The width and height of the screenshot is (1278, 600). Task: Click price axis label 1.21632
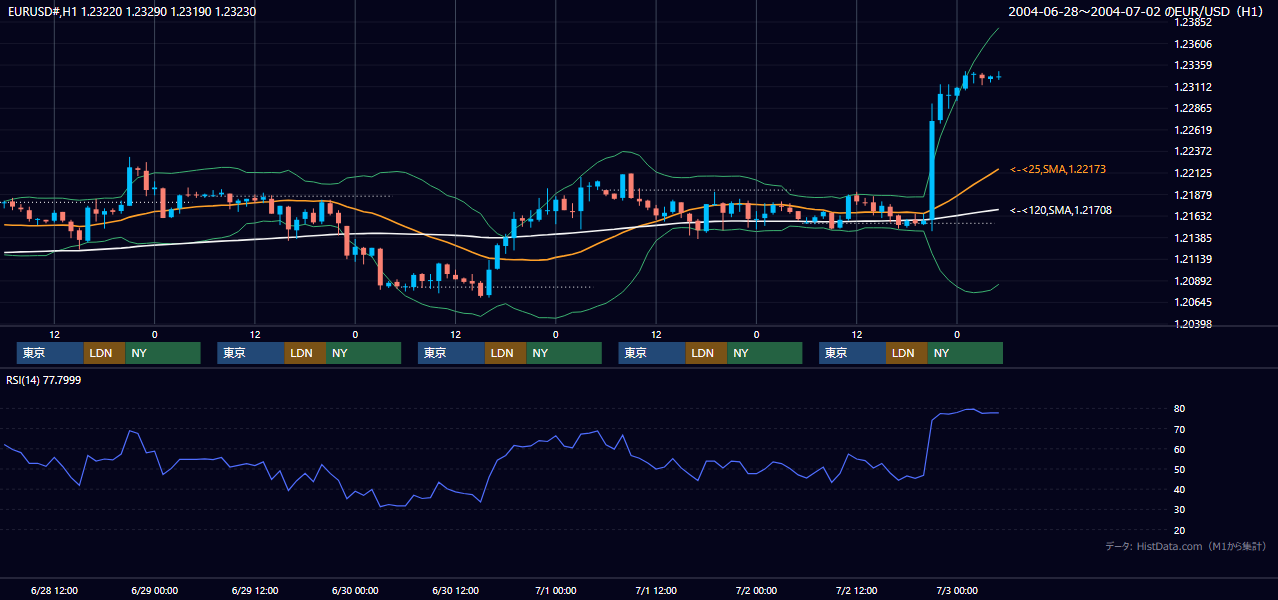coord(1193,216)
